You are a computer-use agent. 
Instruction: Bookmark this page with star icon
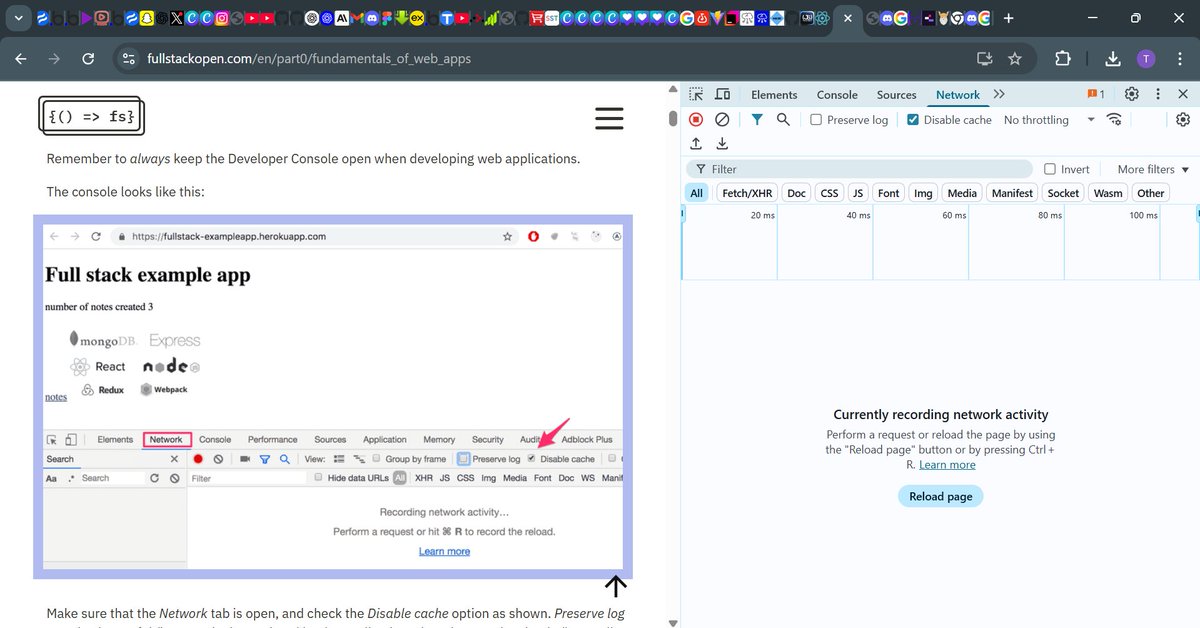coord(1015,59)
